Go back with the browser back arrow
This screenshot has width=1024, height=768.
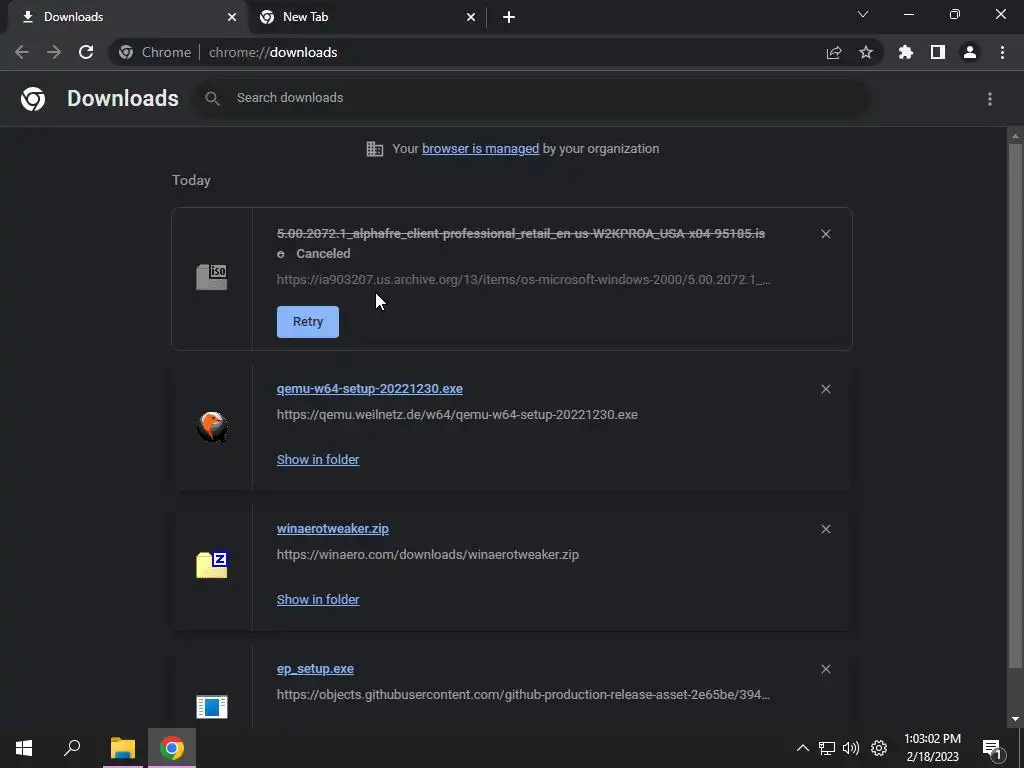(x=22, y=52)
